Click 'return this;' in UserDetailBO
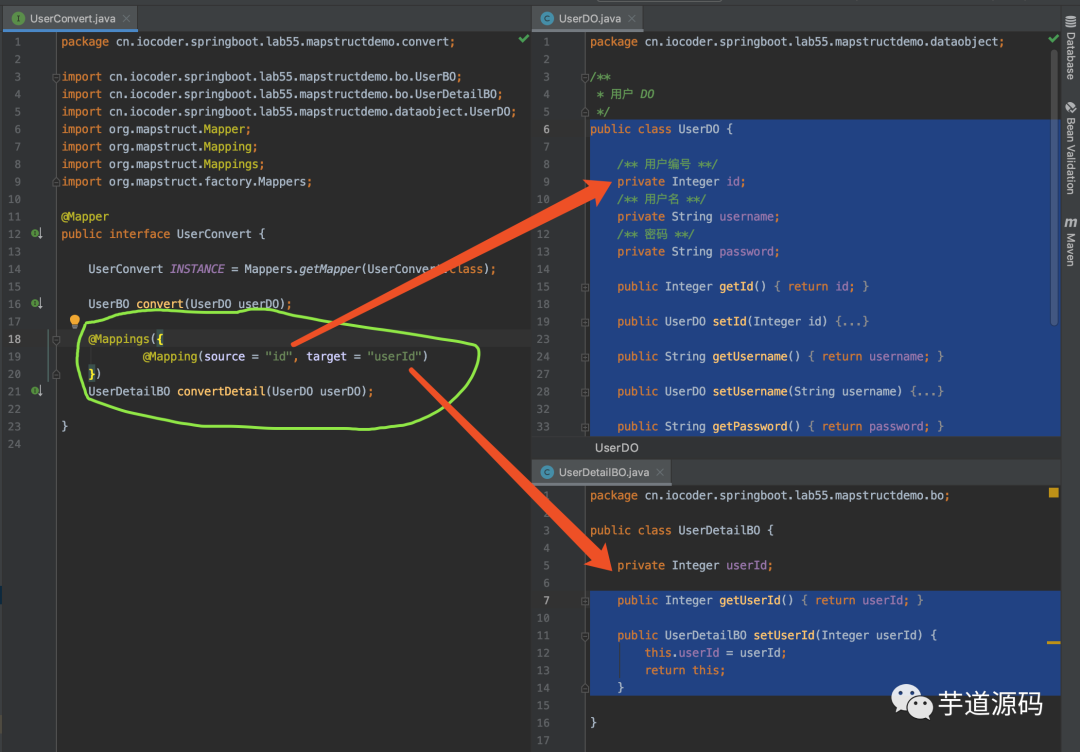This screenshot has height=752, width=1080. [x=685, y=670]
